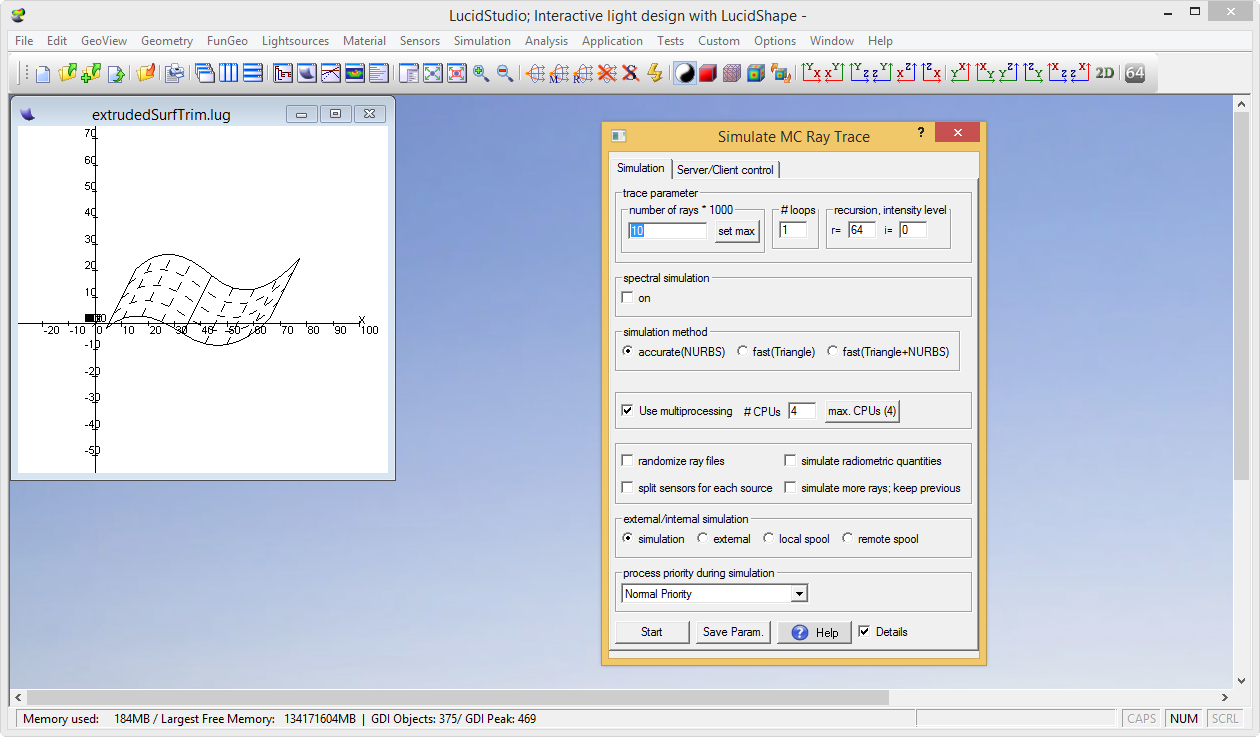Open the Lightsources menu
The image size is (1260, 737).
coord(295,41)
